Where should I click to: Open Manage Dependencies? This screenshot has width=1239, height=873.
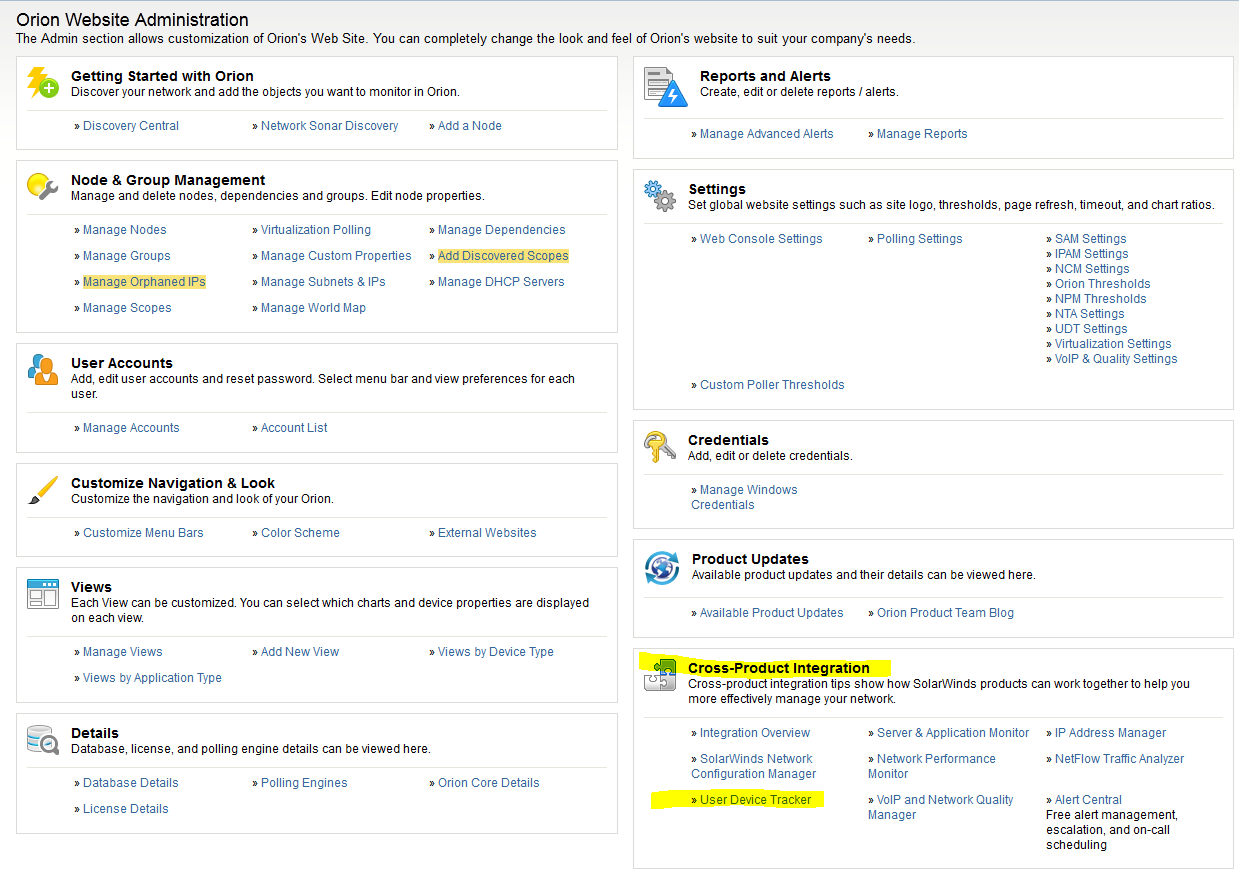click(x=502, y=230)
